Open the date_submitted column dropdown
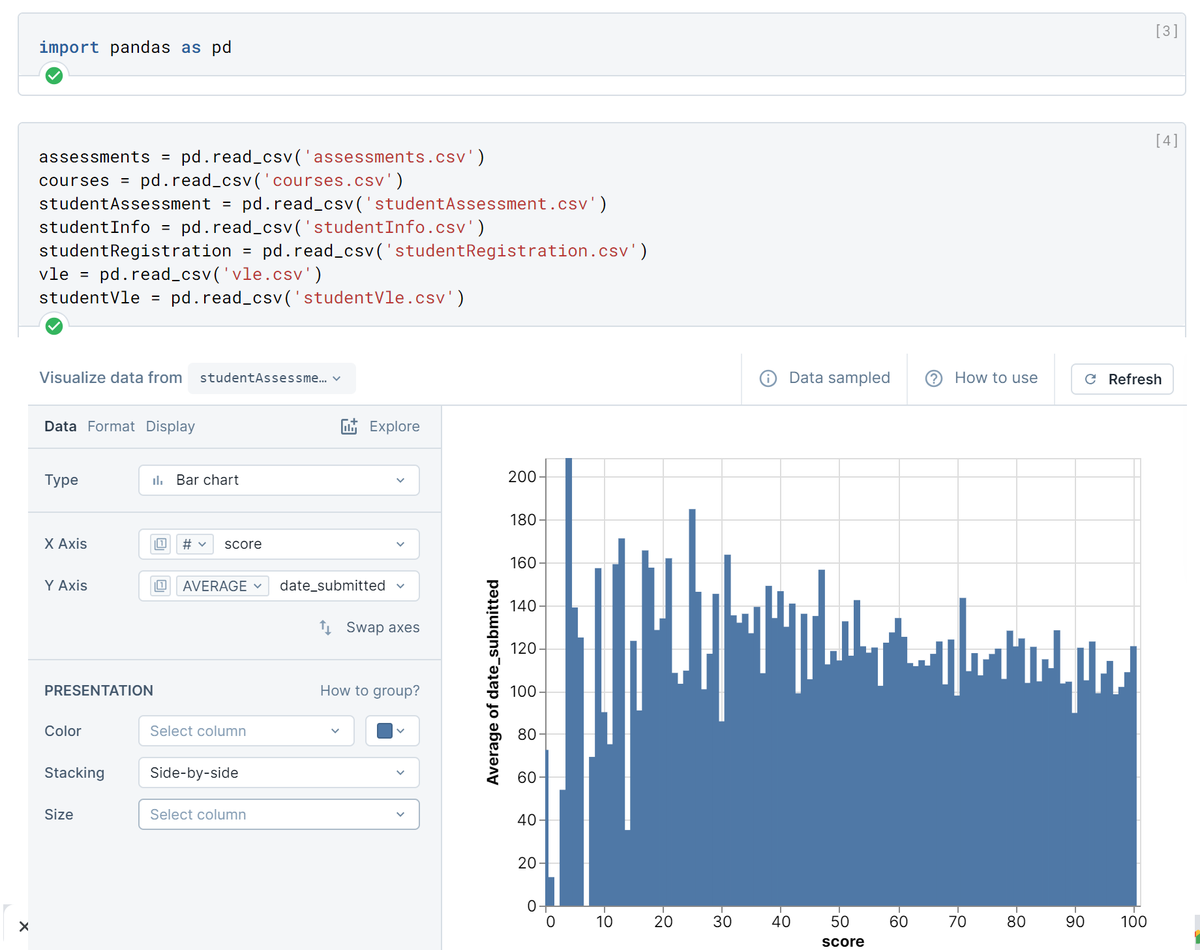This screenshot has height=950, width=1200. click(x=343, y=586)
